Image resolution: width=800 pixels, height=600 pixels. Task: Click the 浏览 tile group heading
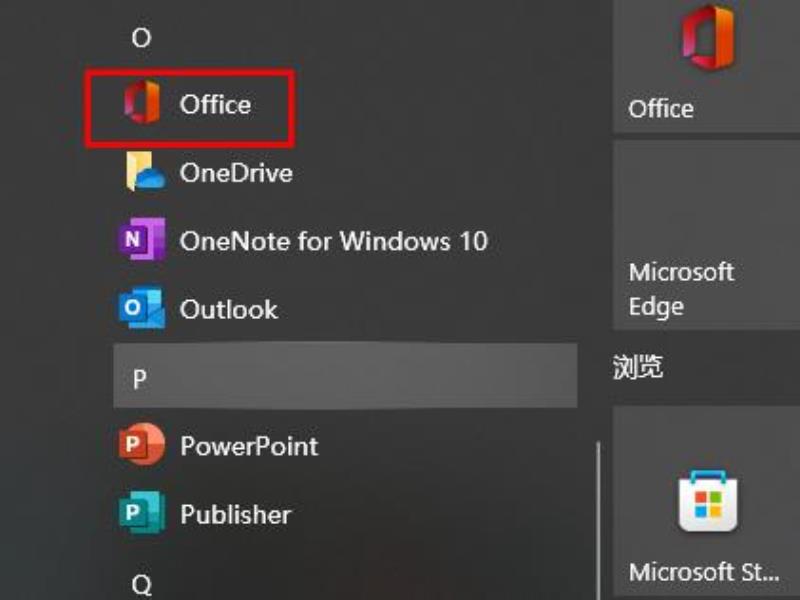click(638, 366)
